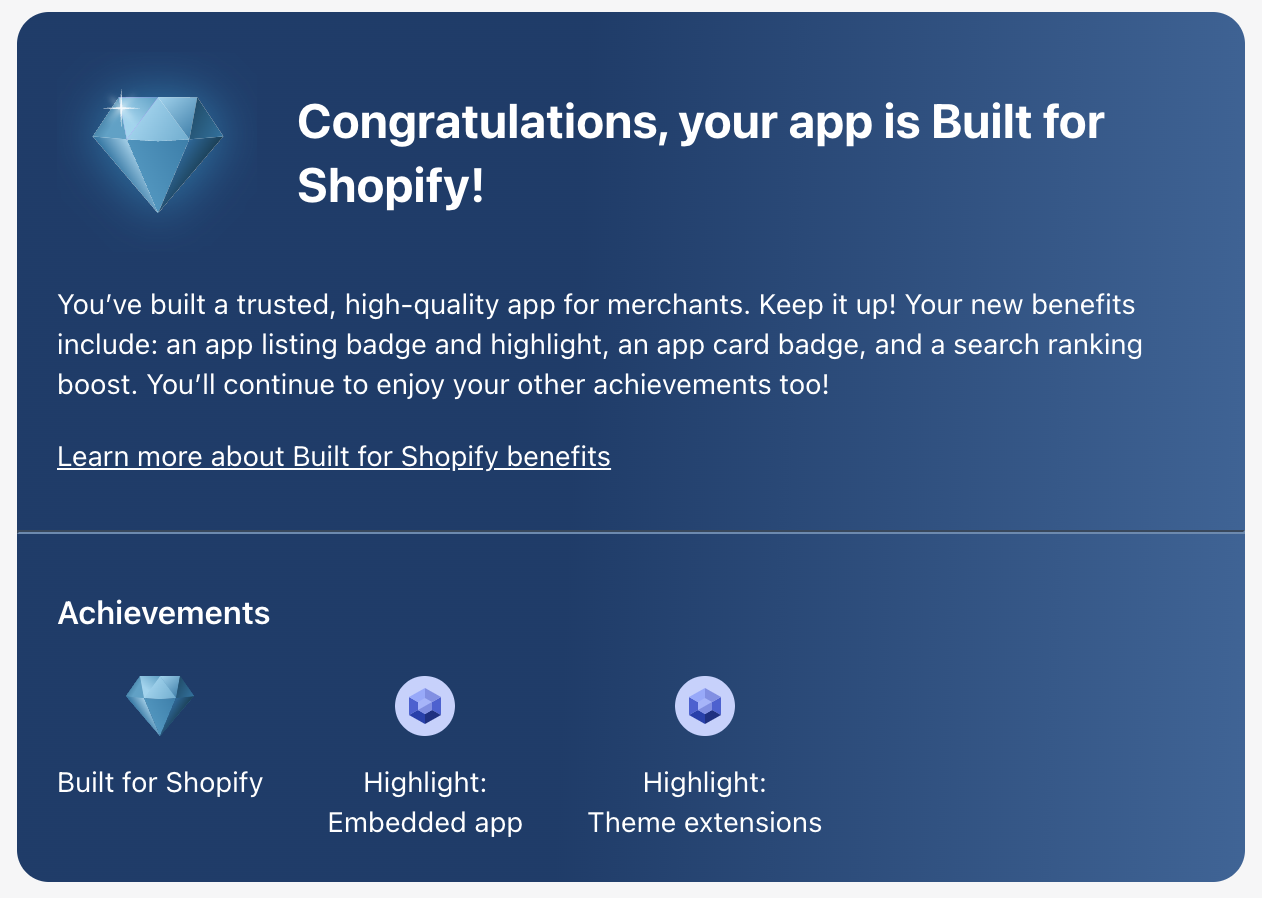Click the Achievements section heading
This screenshot has height=898, width=1262.
point(164,613)
